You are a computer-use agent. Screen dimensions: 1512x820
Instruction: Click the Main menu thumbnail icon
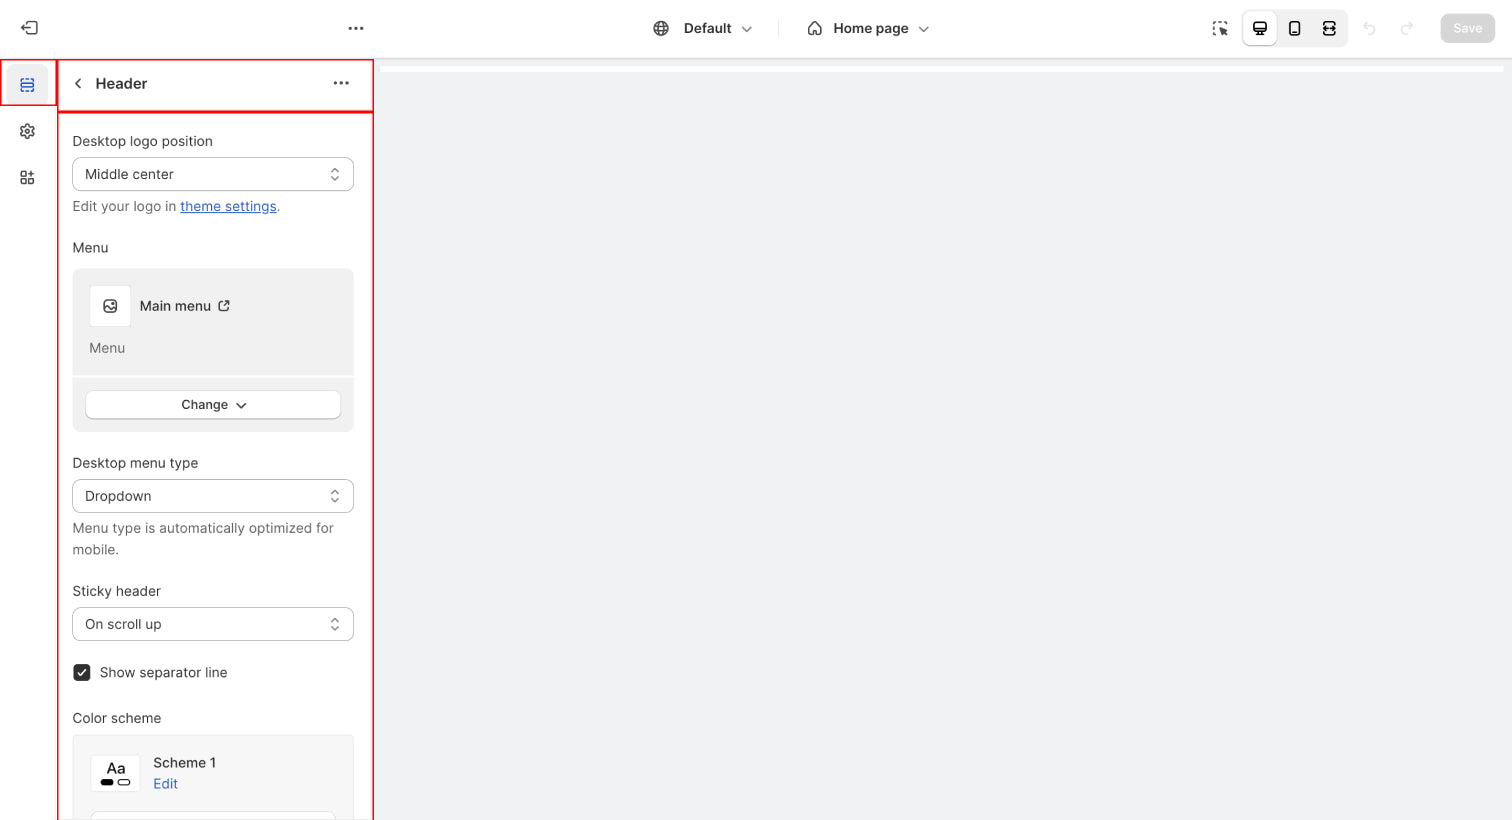coord(110,306)
